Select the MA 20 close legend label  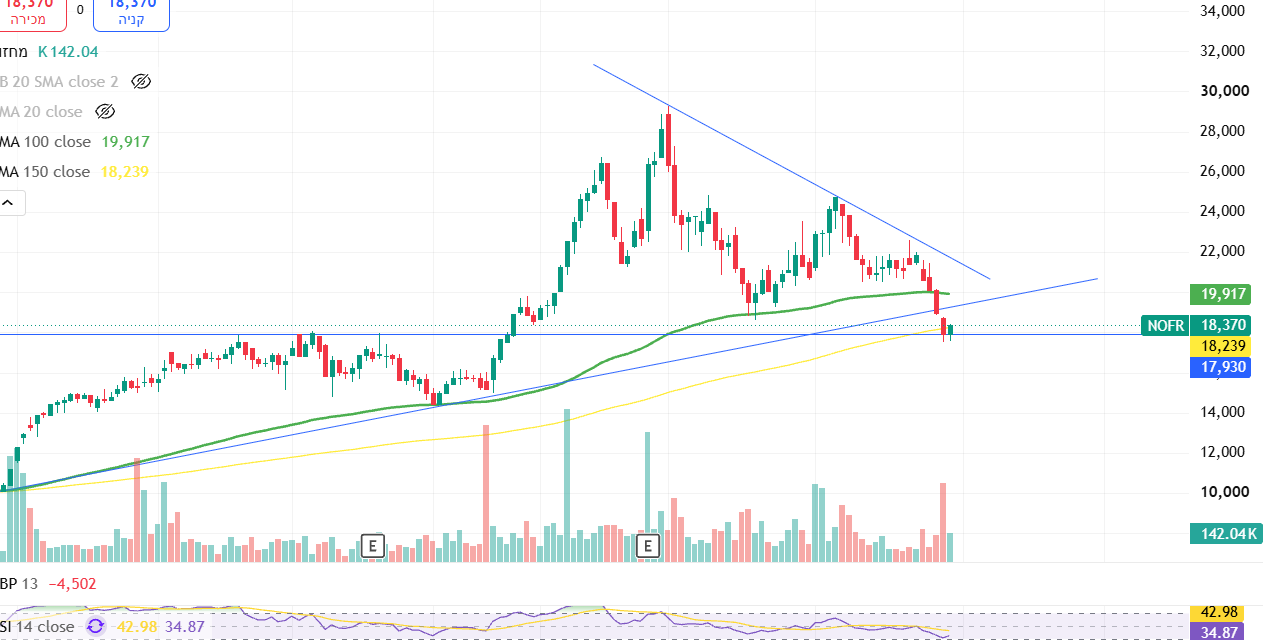41,111
